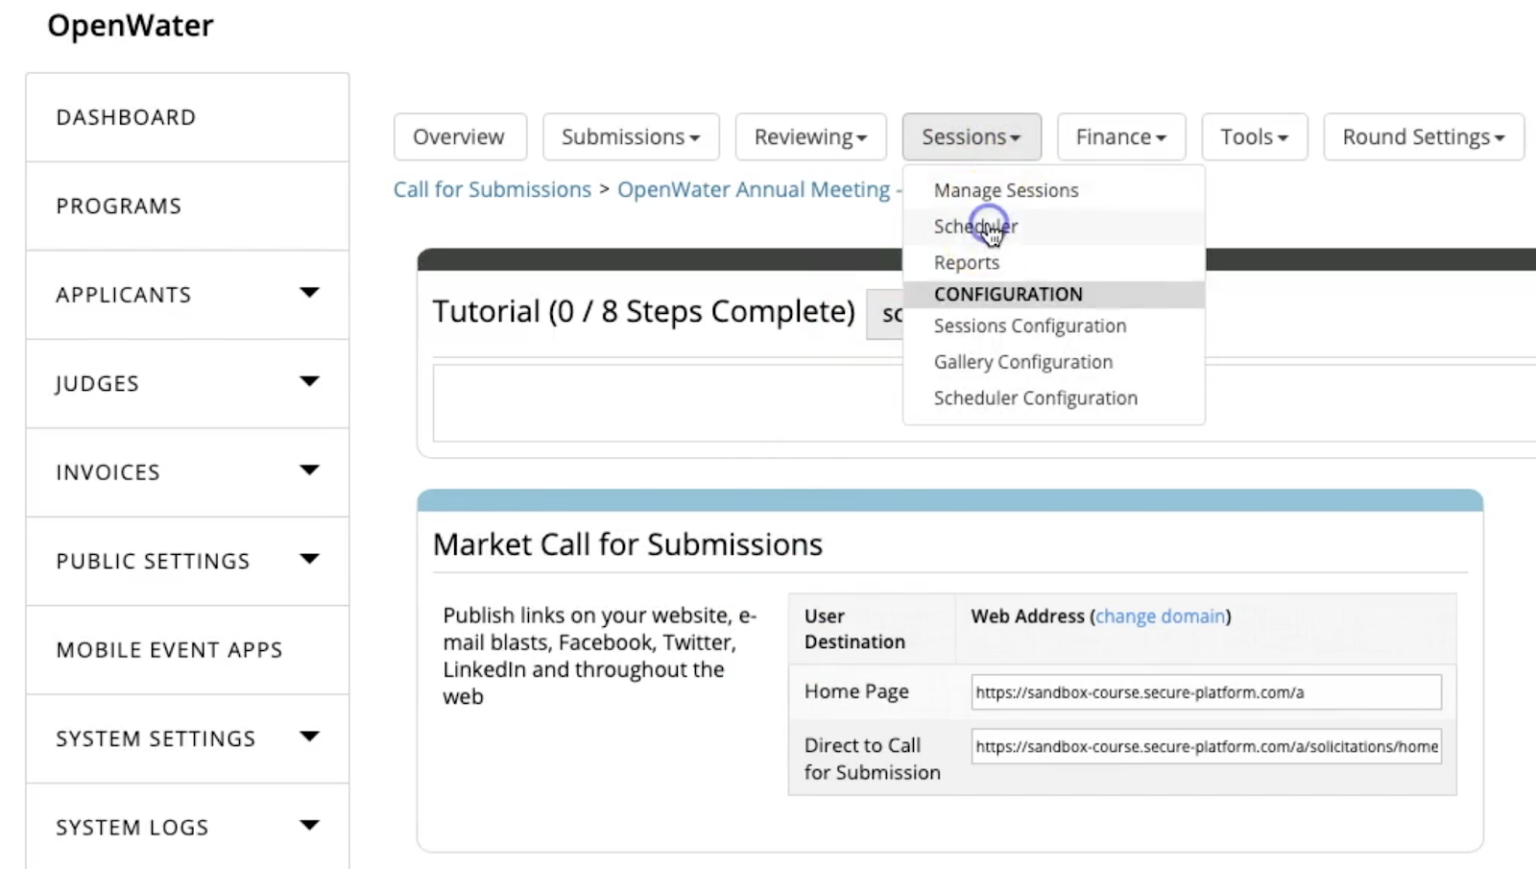Select Programs in the sidebar
Image resolution: width=1536 pixels, height=869 pixels.
(x=118, y=206)
